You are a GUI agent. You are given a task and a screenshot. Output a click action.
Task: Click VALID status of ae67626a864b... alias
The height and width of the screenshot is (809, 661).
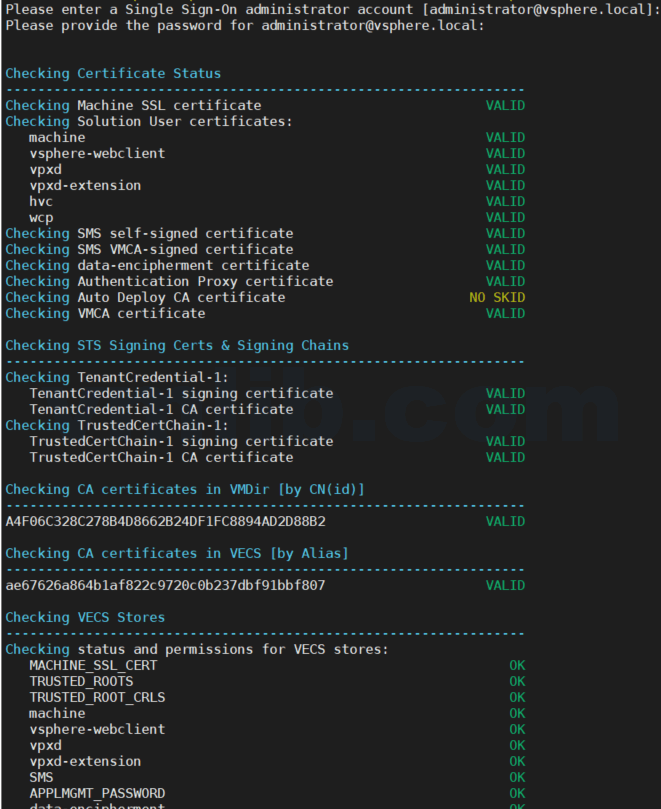pyautogui.click(x=505, y=585)
